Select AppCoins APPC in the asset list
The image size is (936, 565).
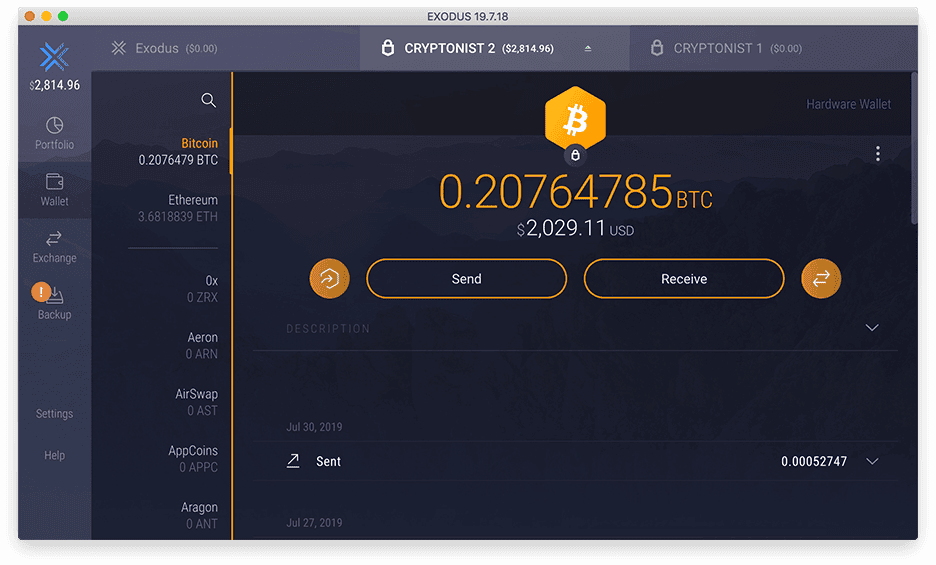point(193,459)
